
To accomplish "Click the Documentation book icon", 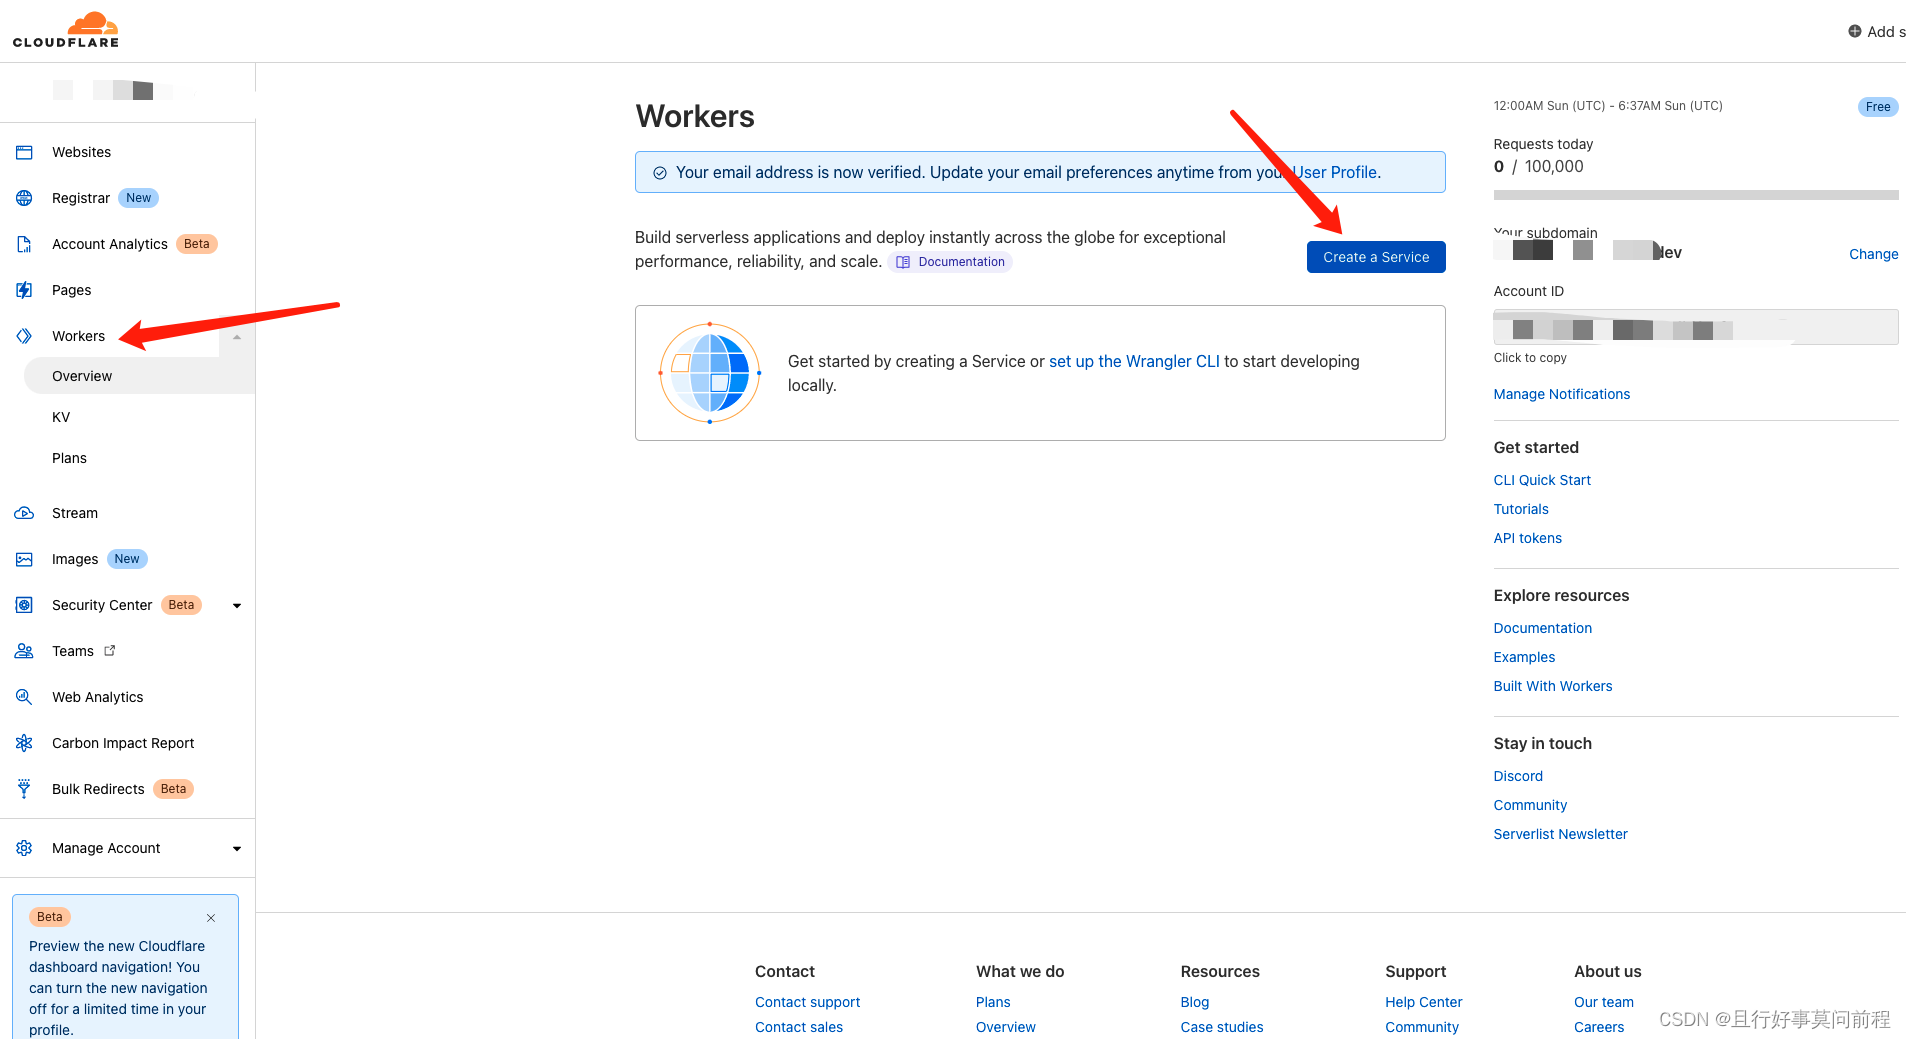I will 903,262.
